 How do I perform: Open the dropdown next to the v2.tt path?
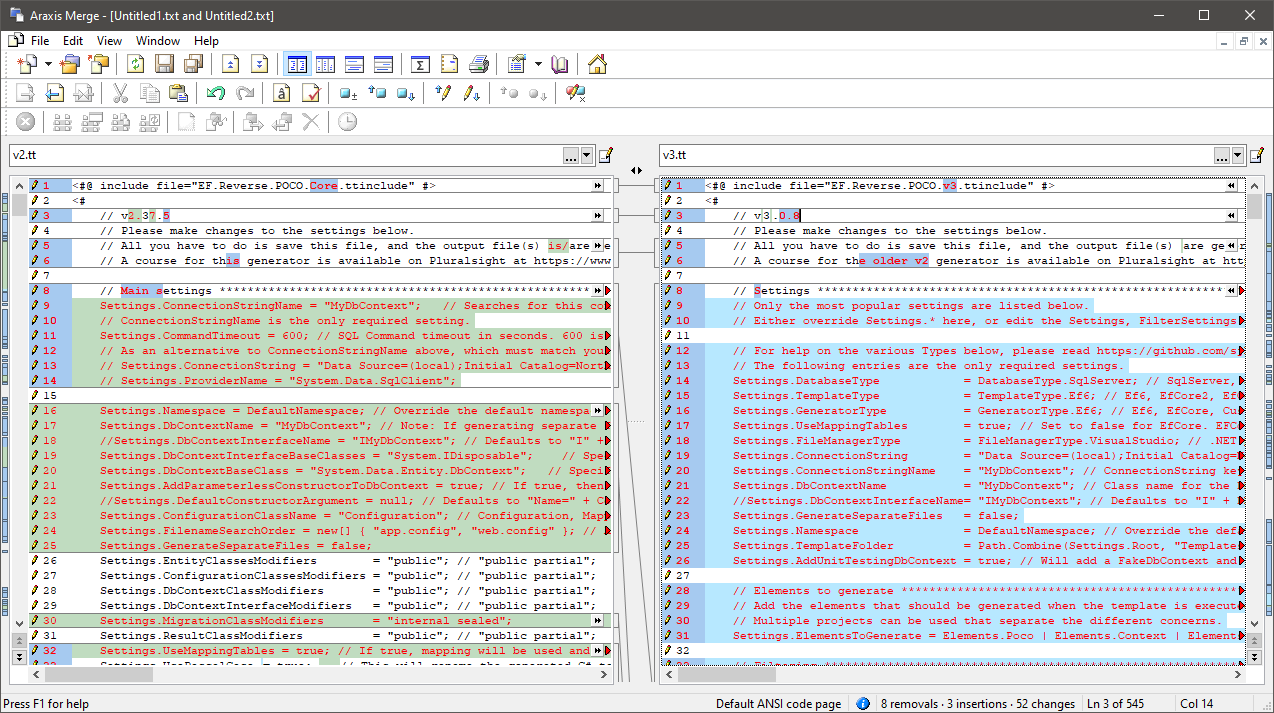[x=589, y=155]
